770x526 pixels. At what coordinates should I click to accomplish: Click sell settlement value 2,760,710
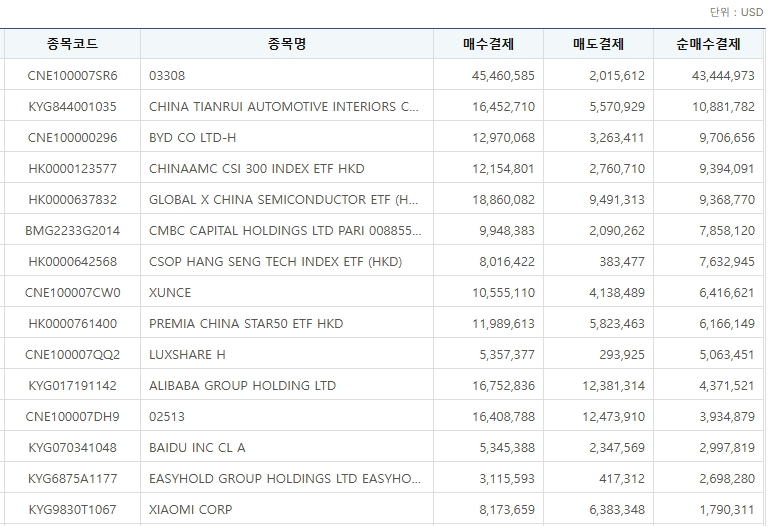[617, 168]
